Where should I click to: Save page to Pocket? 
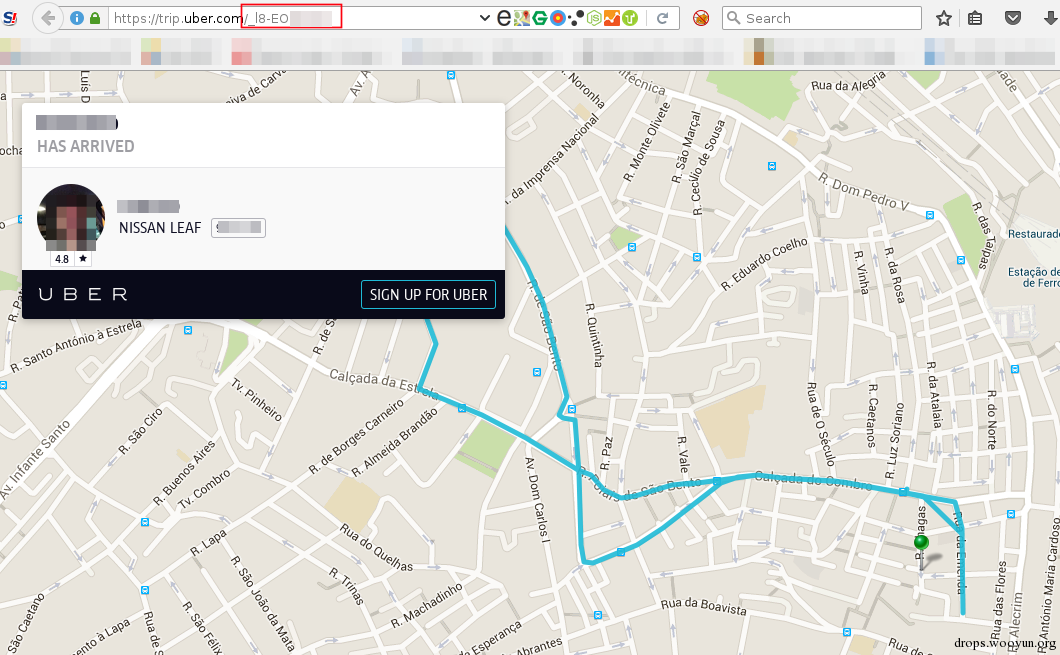click(1012, 18)
